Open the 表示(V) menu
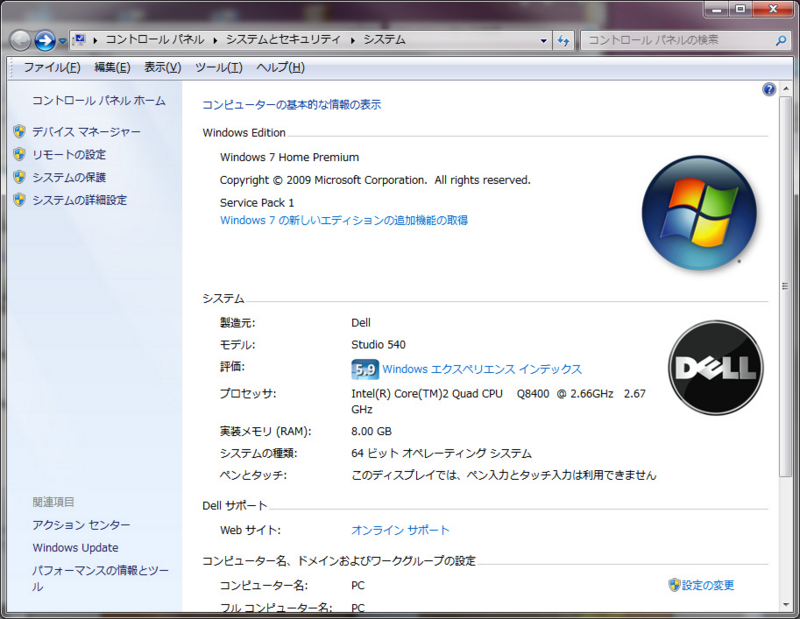Screen dimensions: 800x619 click(x=163, y=67)
